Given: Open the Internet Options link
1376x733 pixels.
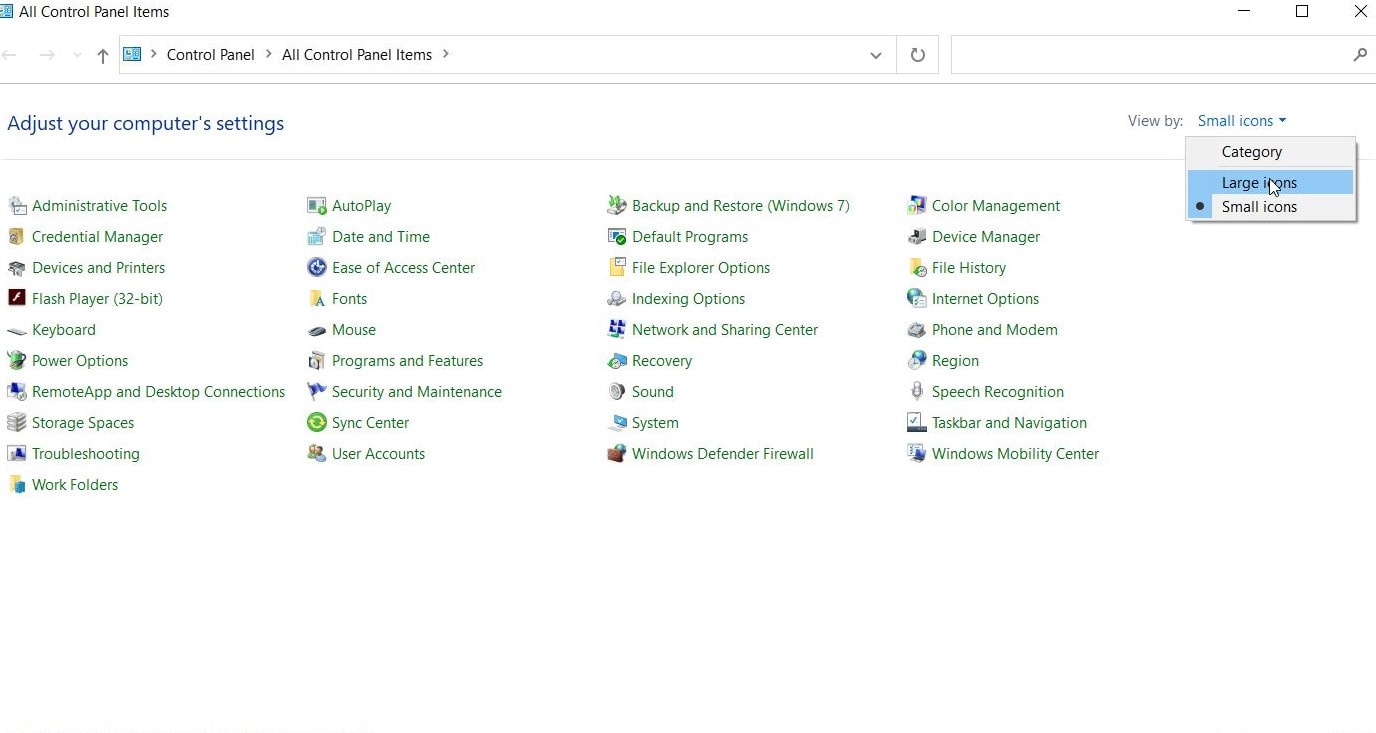Looking at the screenshot, I should pos(985,299).
